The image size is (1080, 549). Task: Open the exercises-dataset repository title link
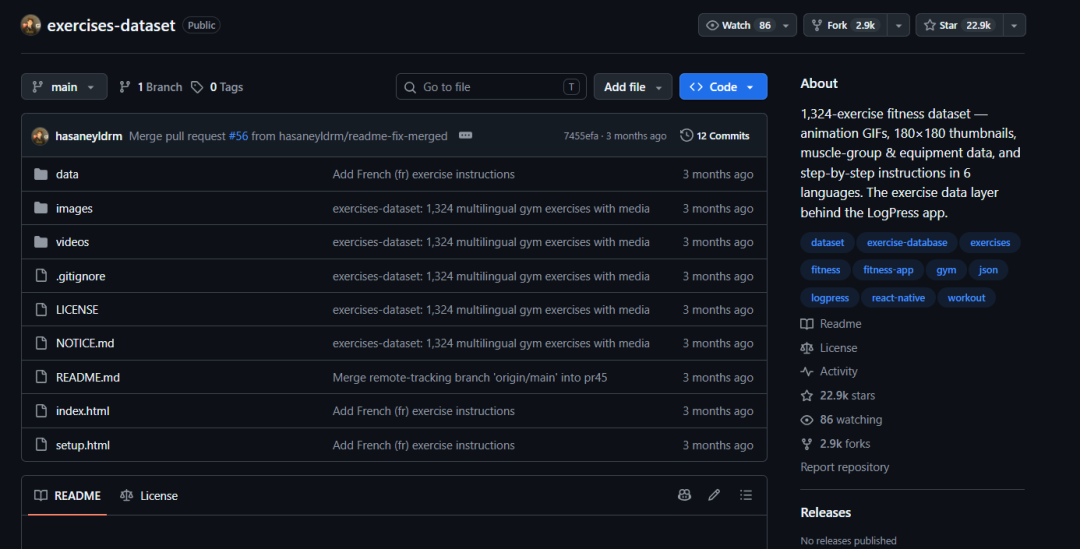coord(111,25)
